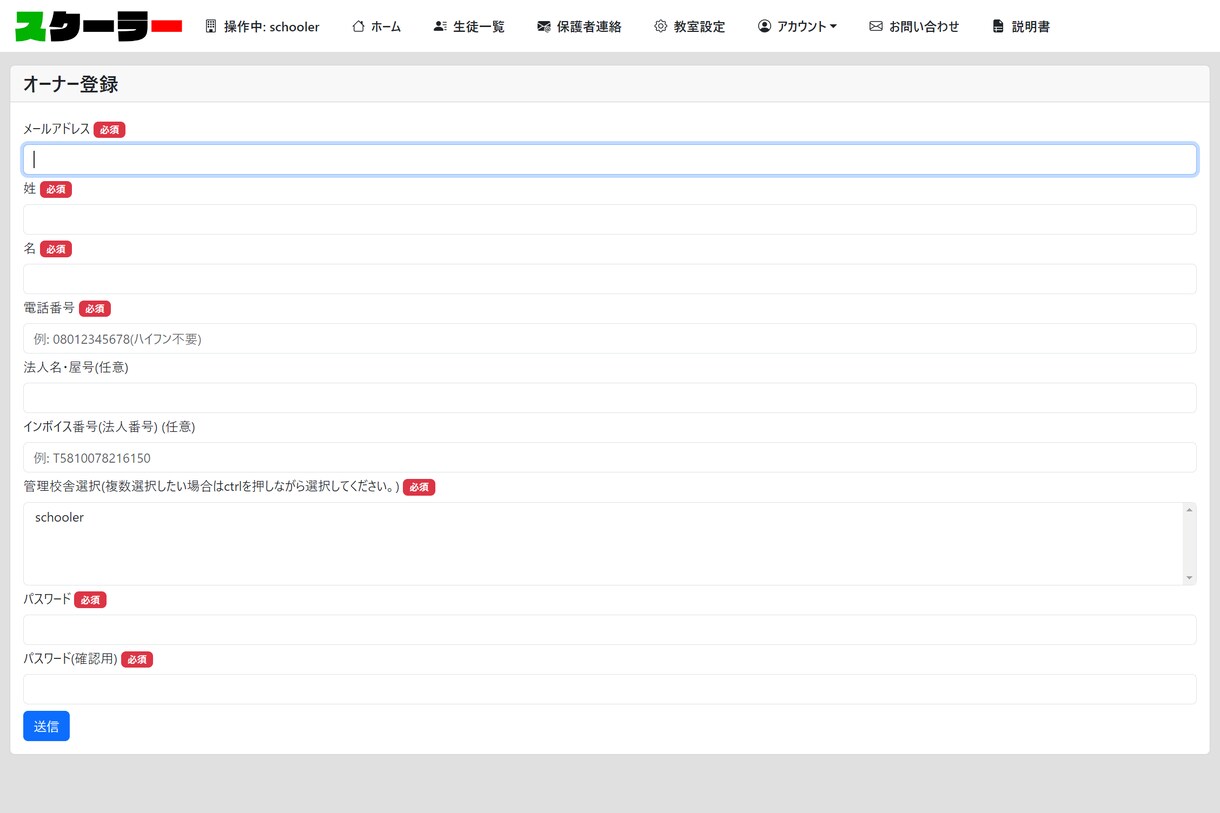The width and height of the screenshot is (1220, 813).
Task: Click the 操作中: schooler label
Action: click(x=272, y=27)
